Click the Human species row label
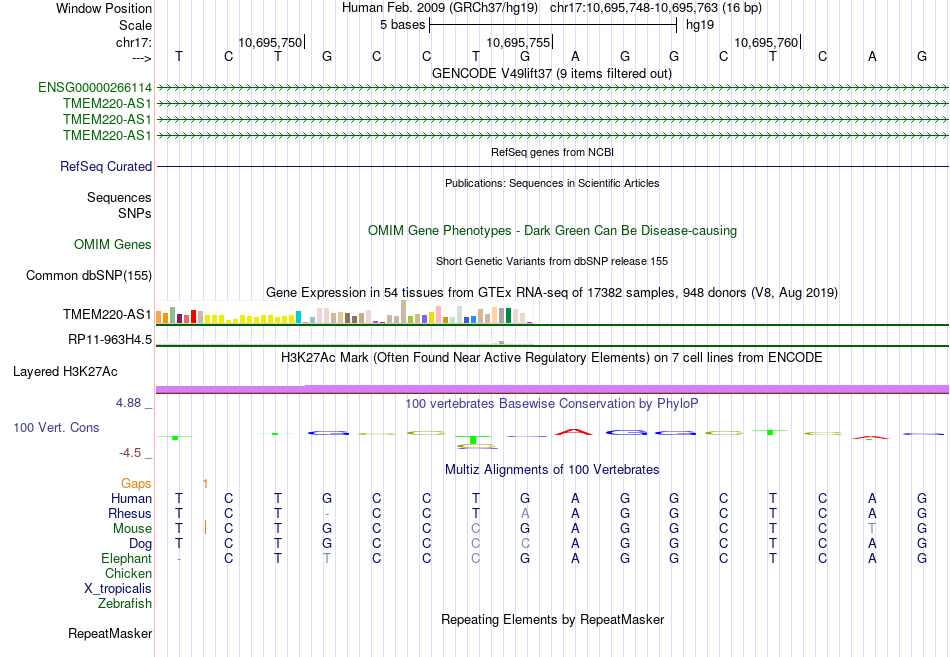Viewport: 950px width, 657px height. pyautogui.click(x=131, y=498)
